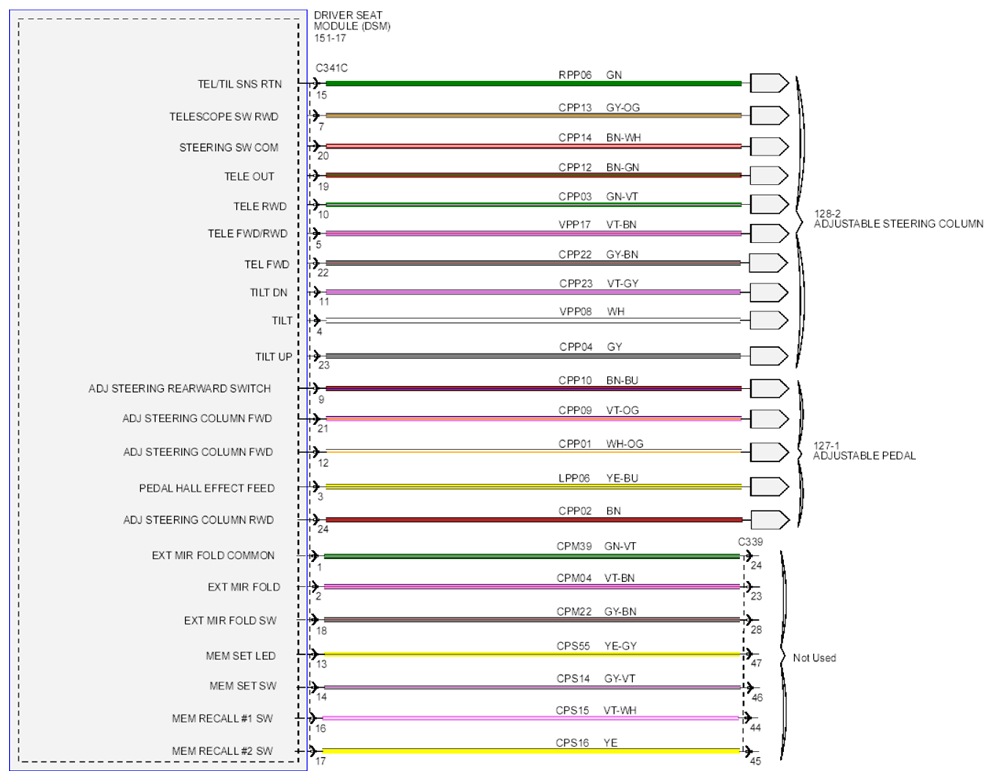
Task: Select the yellow CPS16 YE wire
Action: point(531,751)
